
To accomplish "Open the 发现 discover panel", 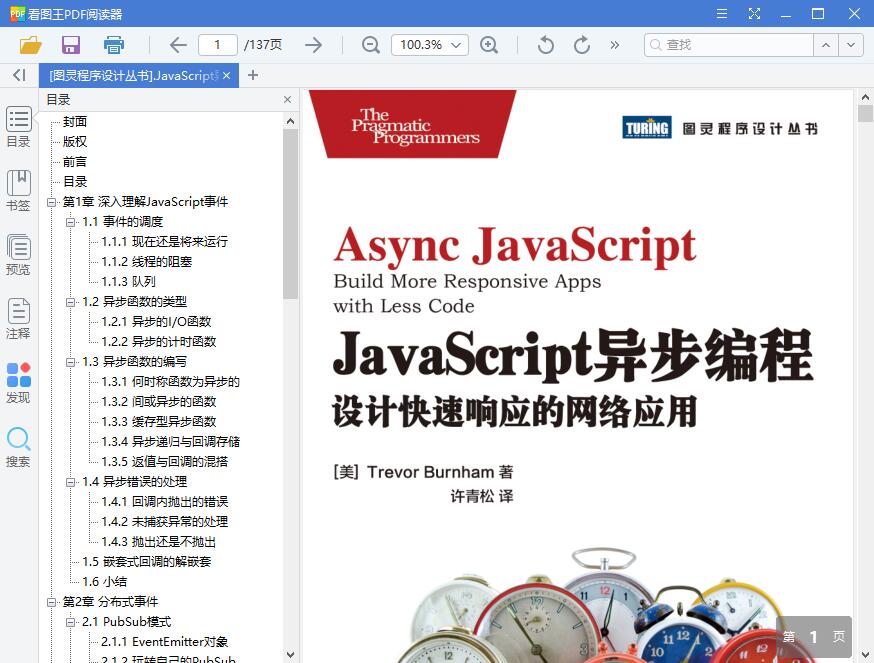I will tap(18, 383).
